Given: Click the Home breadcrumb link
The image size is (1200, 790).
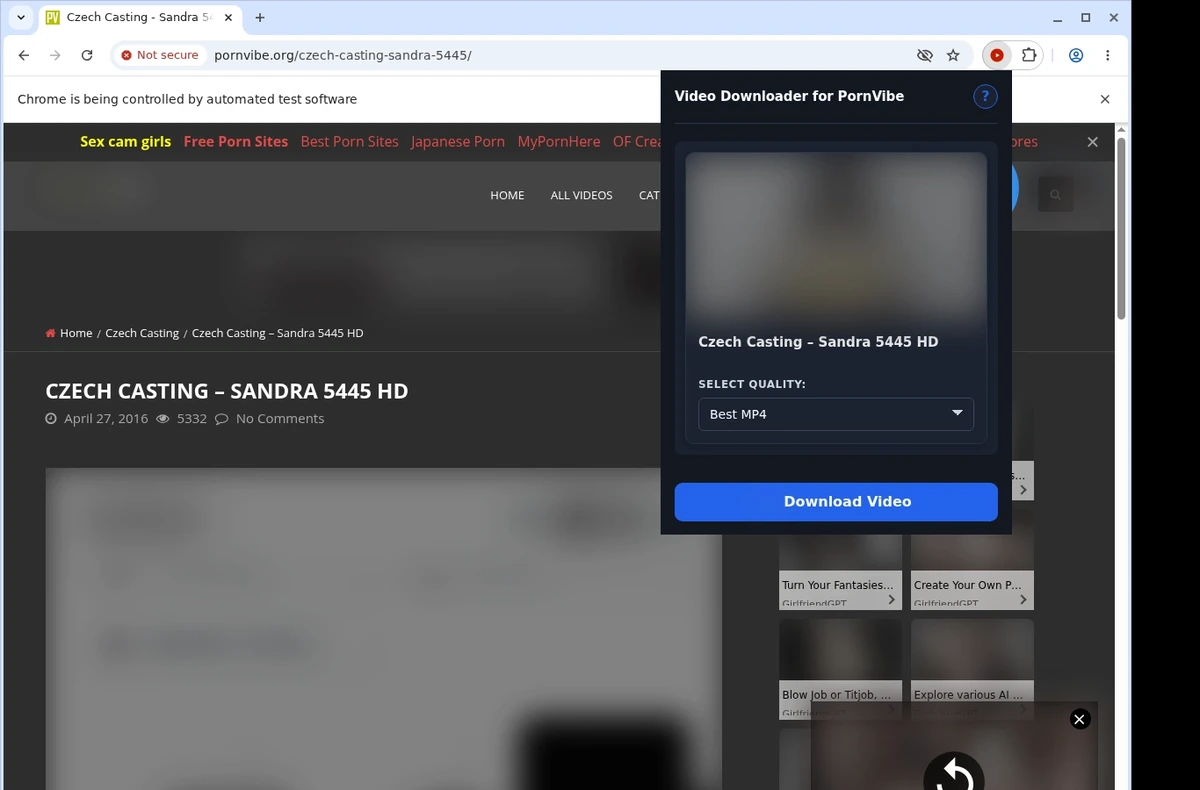Looking at the screenshot, I should point(76,333).
